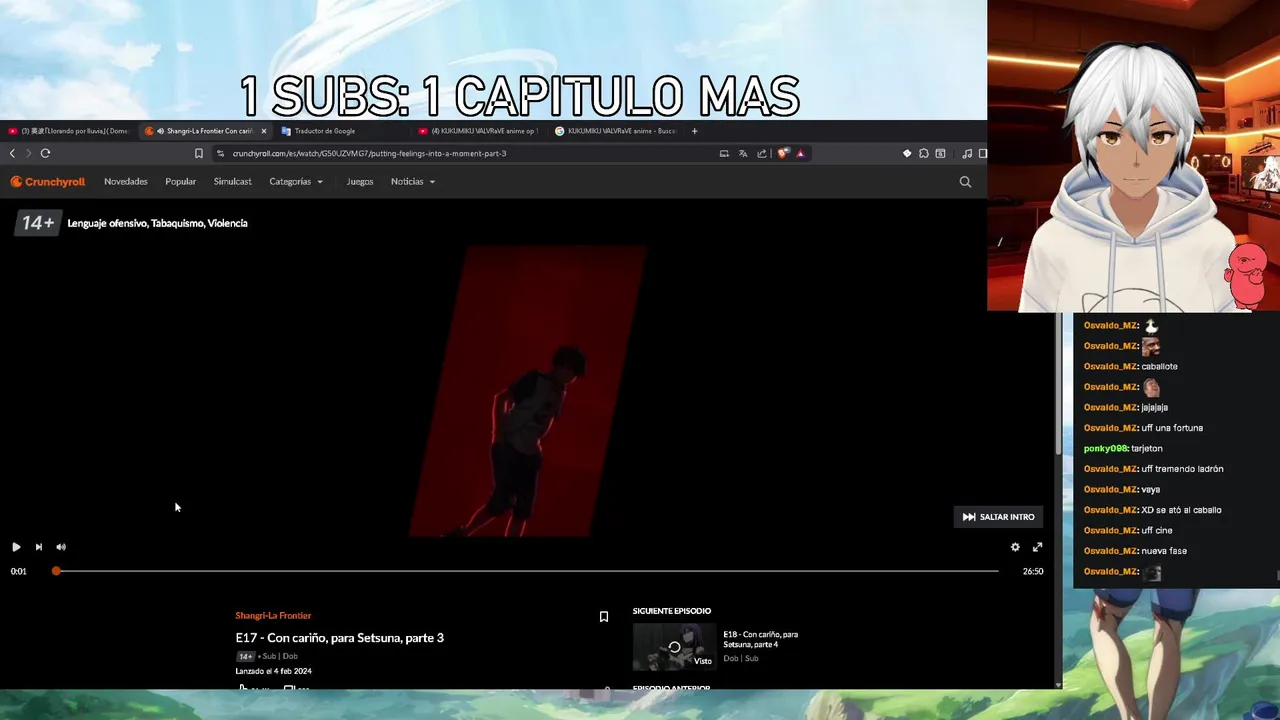
Task: Click the Lanzado el 4 feb 2024 text
Action: click(274, 671)
